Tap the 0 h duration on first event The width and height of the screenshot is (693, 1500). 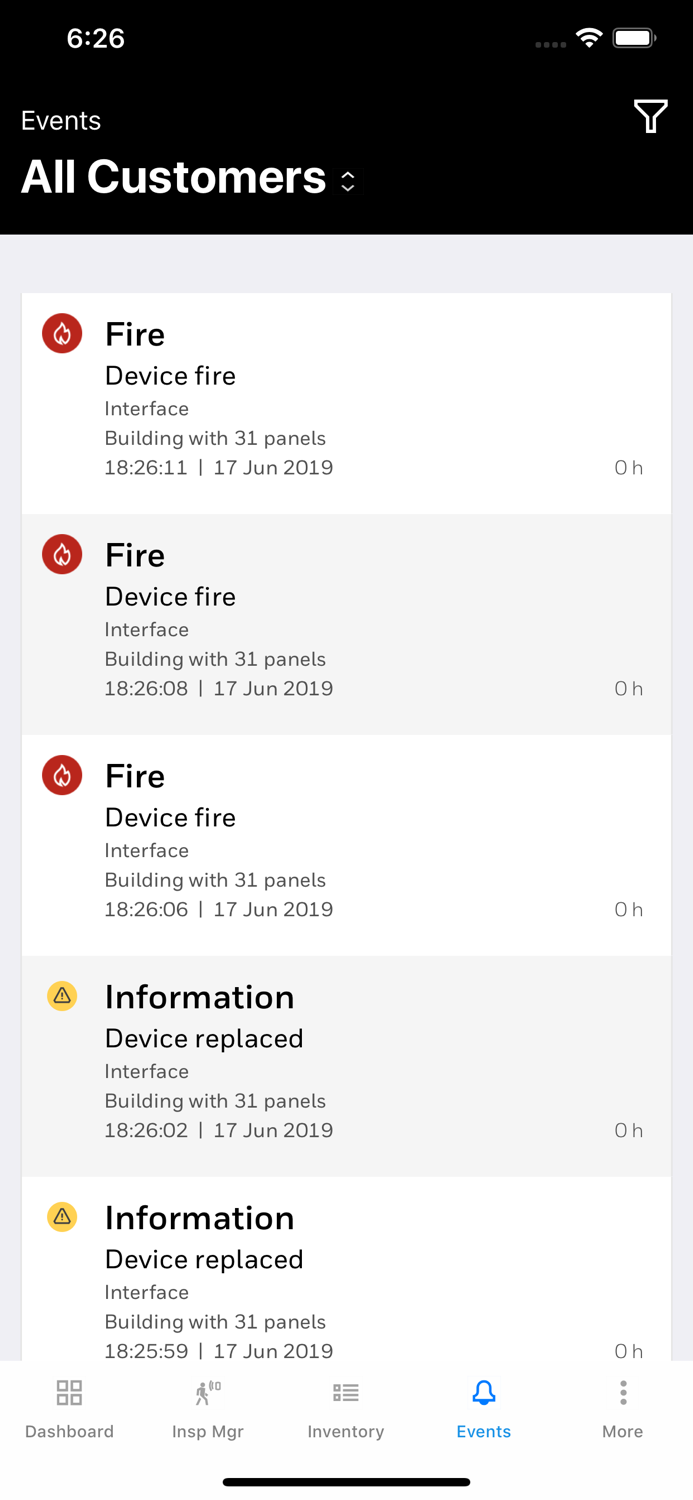point(628,467)
